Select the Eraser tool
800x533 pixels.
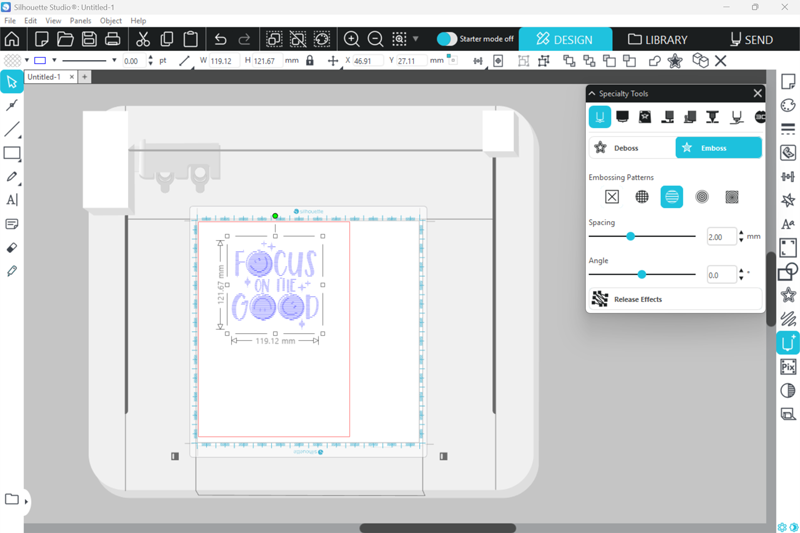coord(12,247)
